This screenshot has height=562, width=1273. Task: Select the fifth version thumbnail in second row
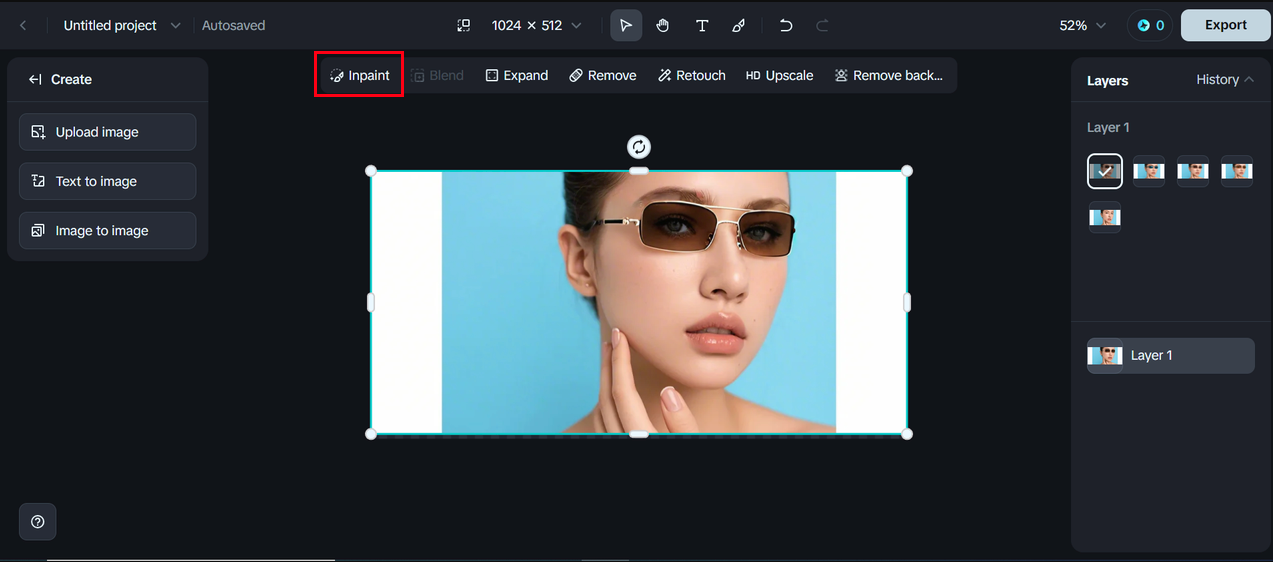[x=1105, y=217]
